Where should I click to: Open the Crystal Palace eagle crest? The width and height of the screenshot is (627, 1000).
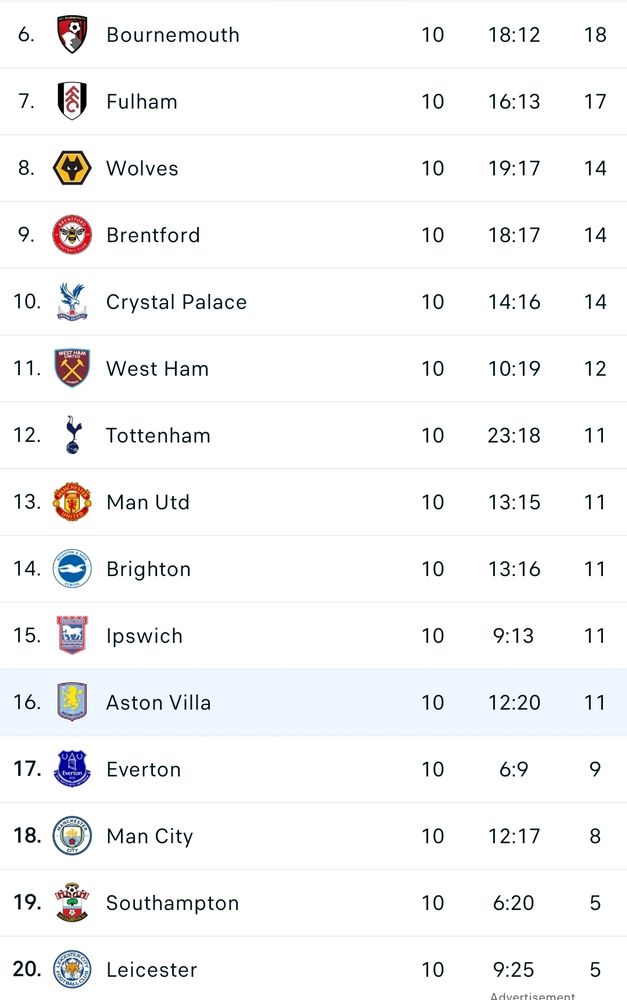tap(72, 302)
